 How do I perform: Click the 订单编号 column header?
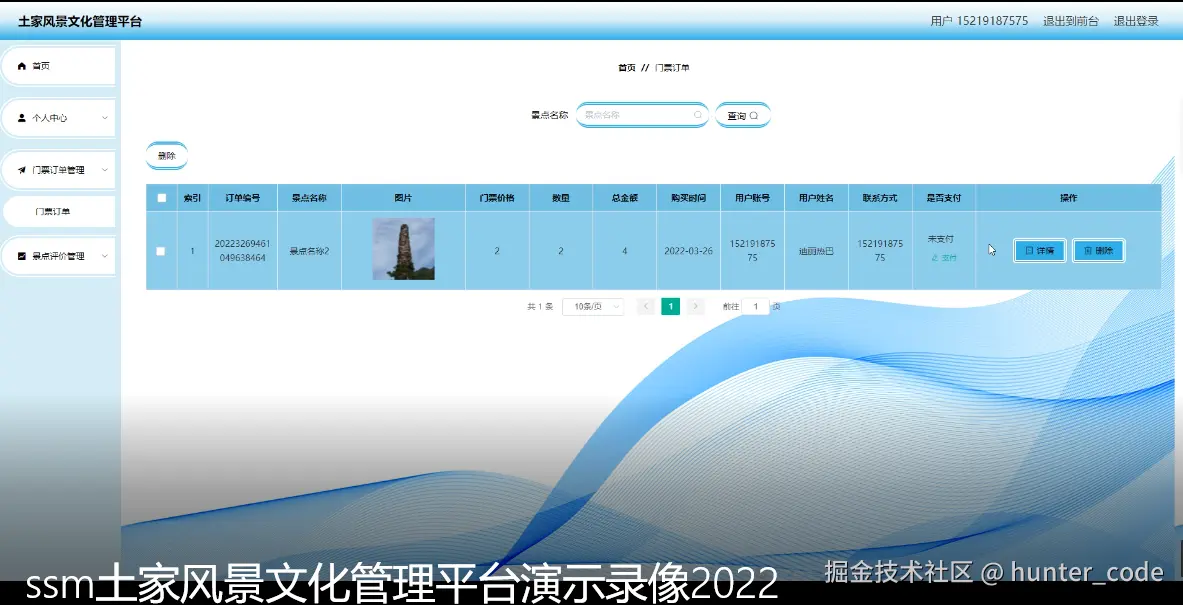click(242, 198)
